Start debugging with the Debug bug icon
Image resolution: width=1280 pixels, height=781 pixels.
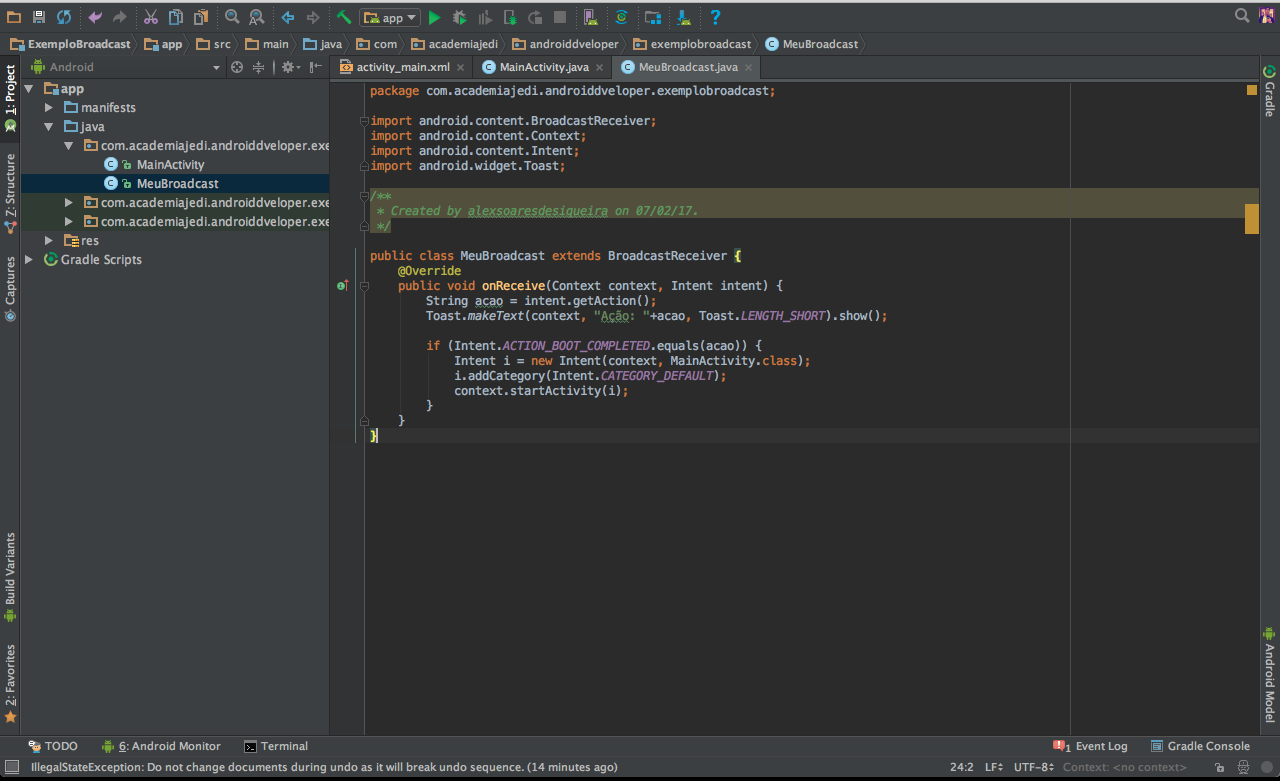(x=459, y=17)
